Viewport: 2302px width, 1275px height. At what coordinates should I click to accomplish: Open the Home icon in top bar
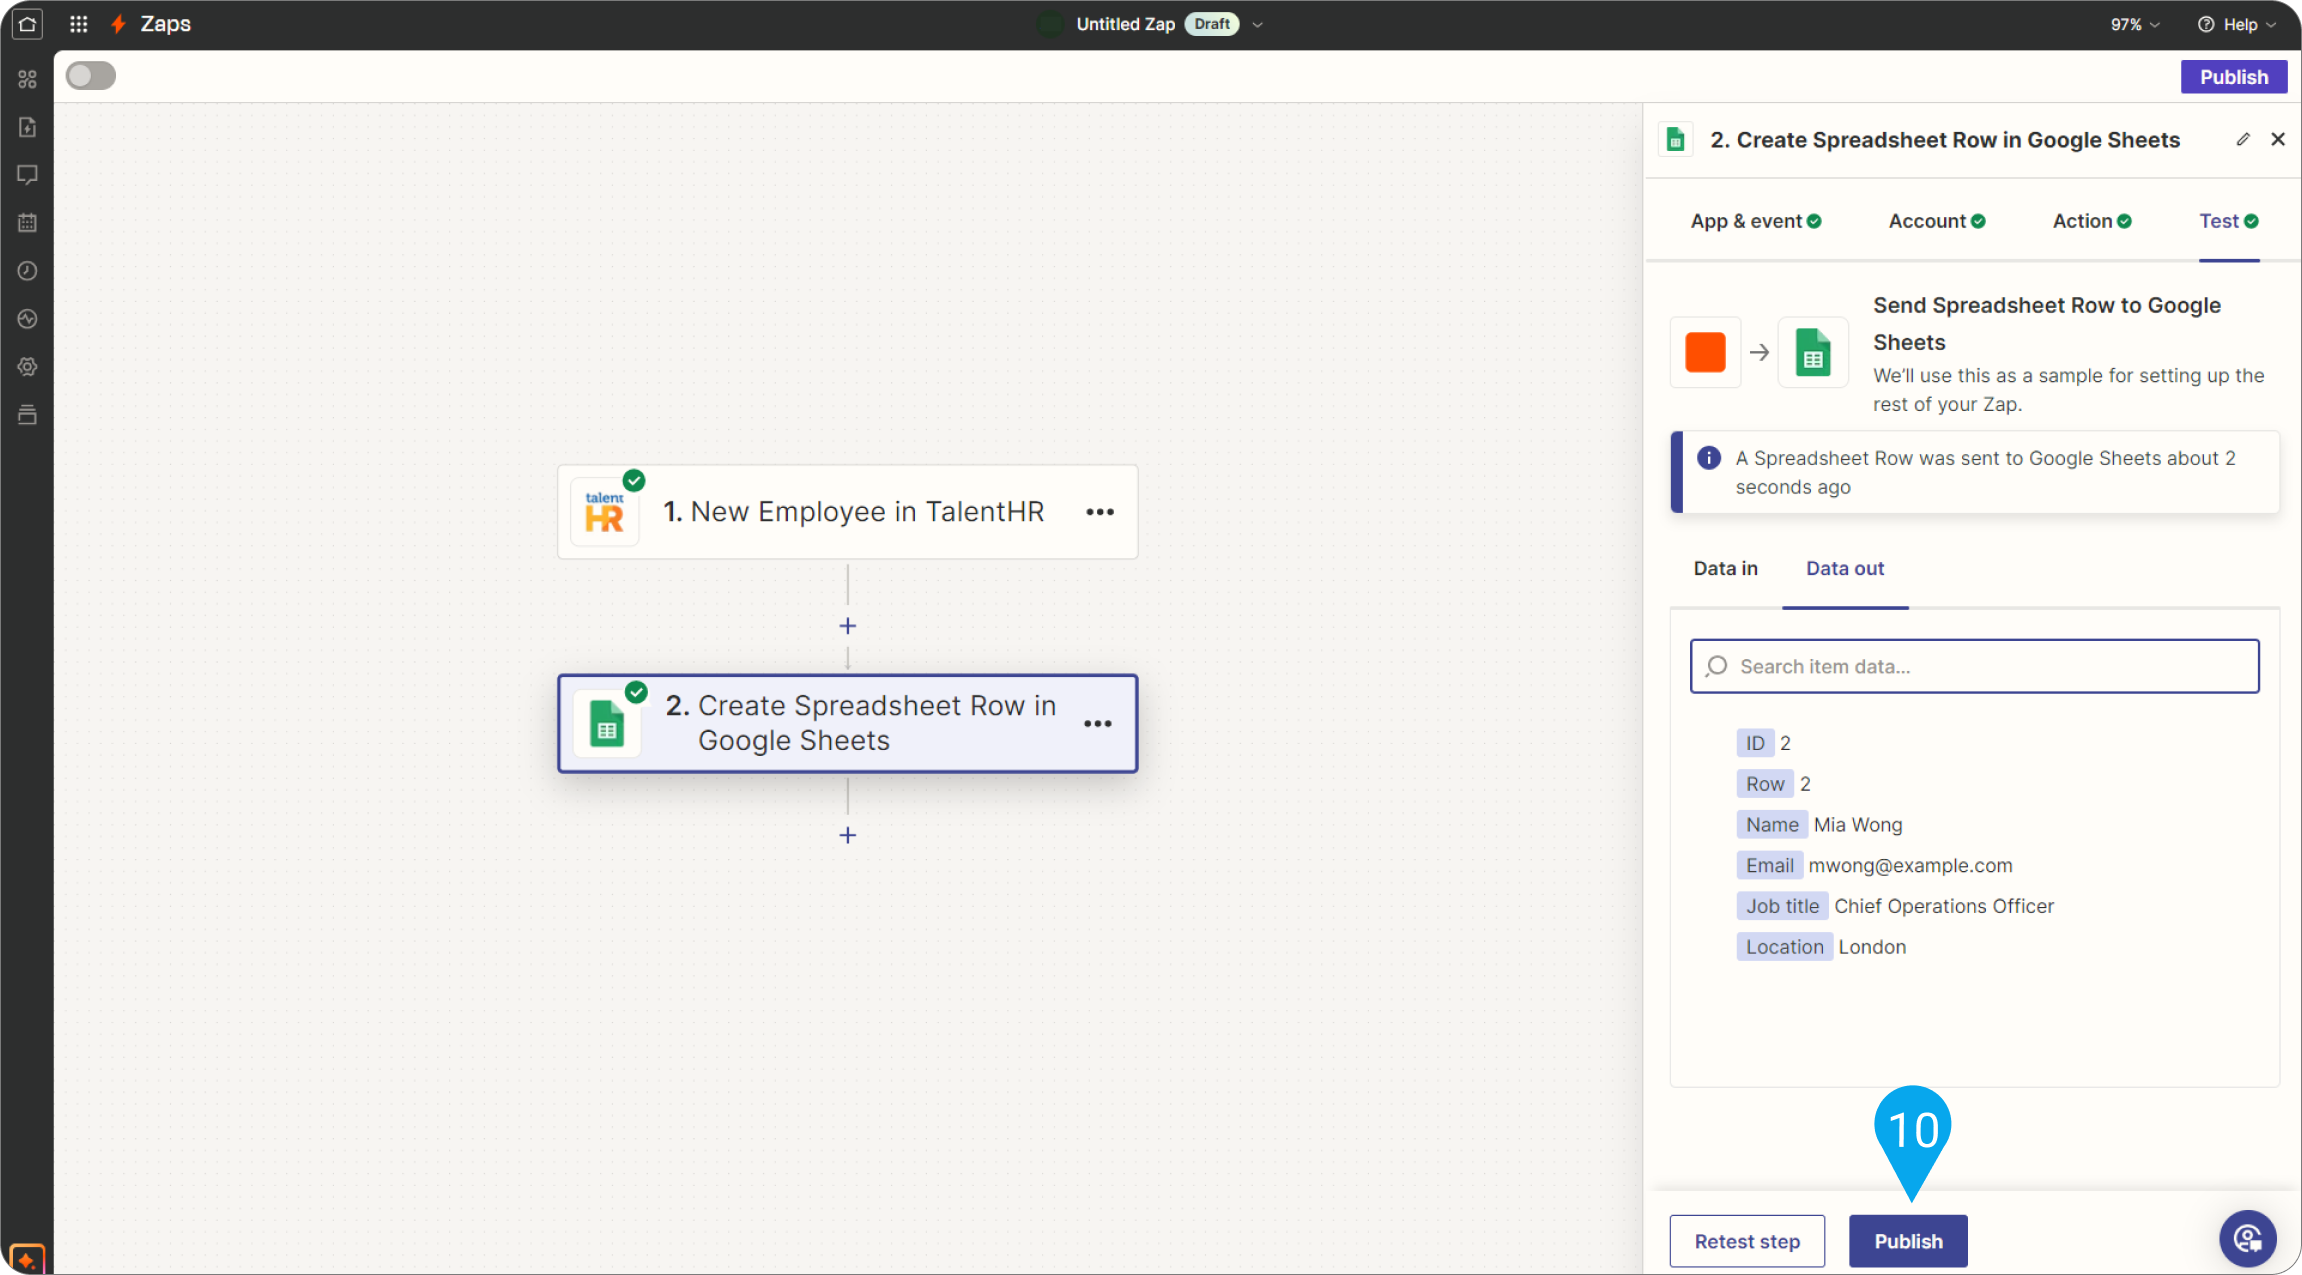pyautogui.click(x=28, y=24)
